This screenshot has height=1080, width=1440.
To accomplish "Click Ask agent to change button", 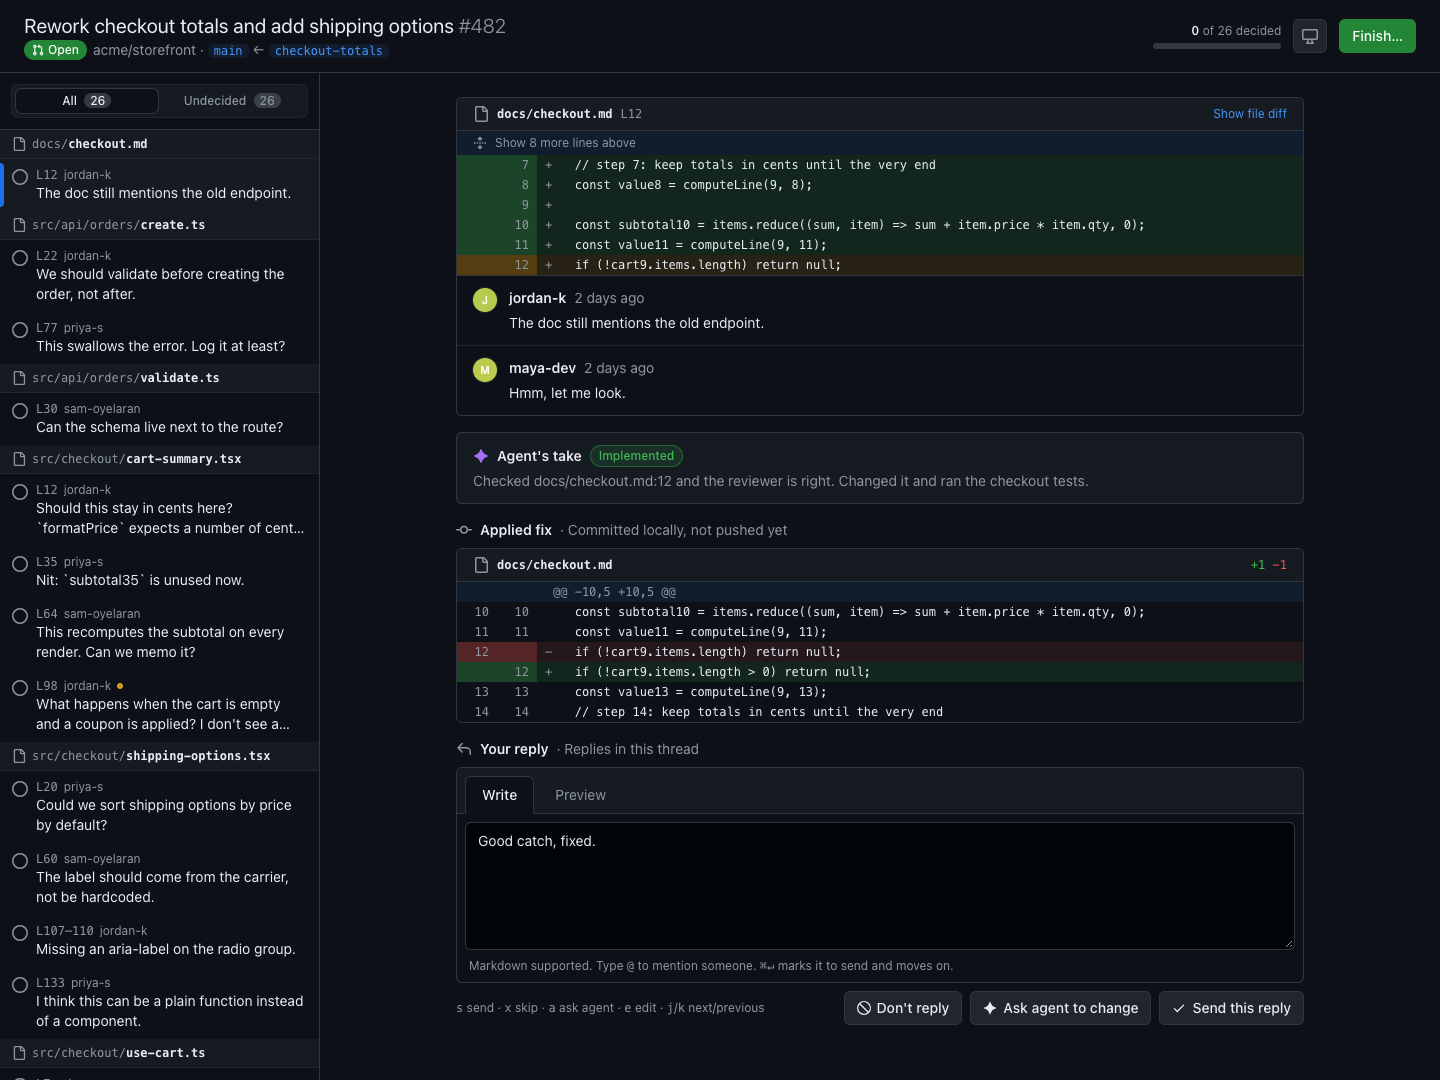I will click(x=1061, y=1008).
